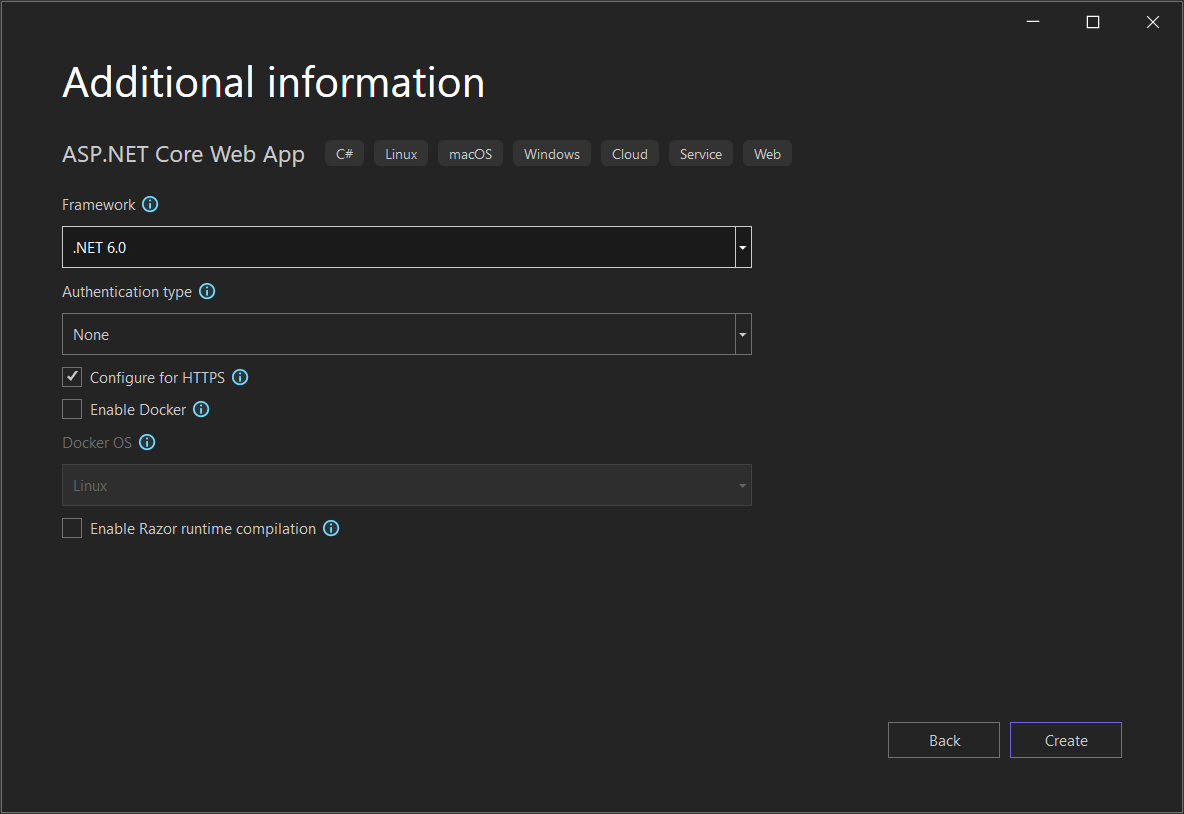This screenshot has height=814, width=1184.
Task: Open the Framework dropdown arrow
Action: pos(743,248)
